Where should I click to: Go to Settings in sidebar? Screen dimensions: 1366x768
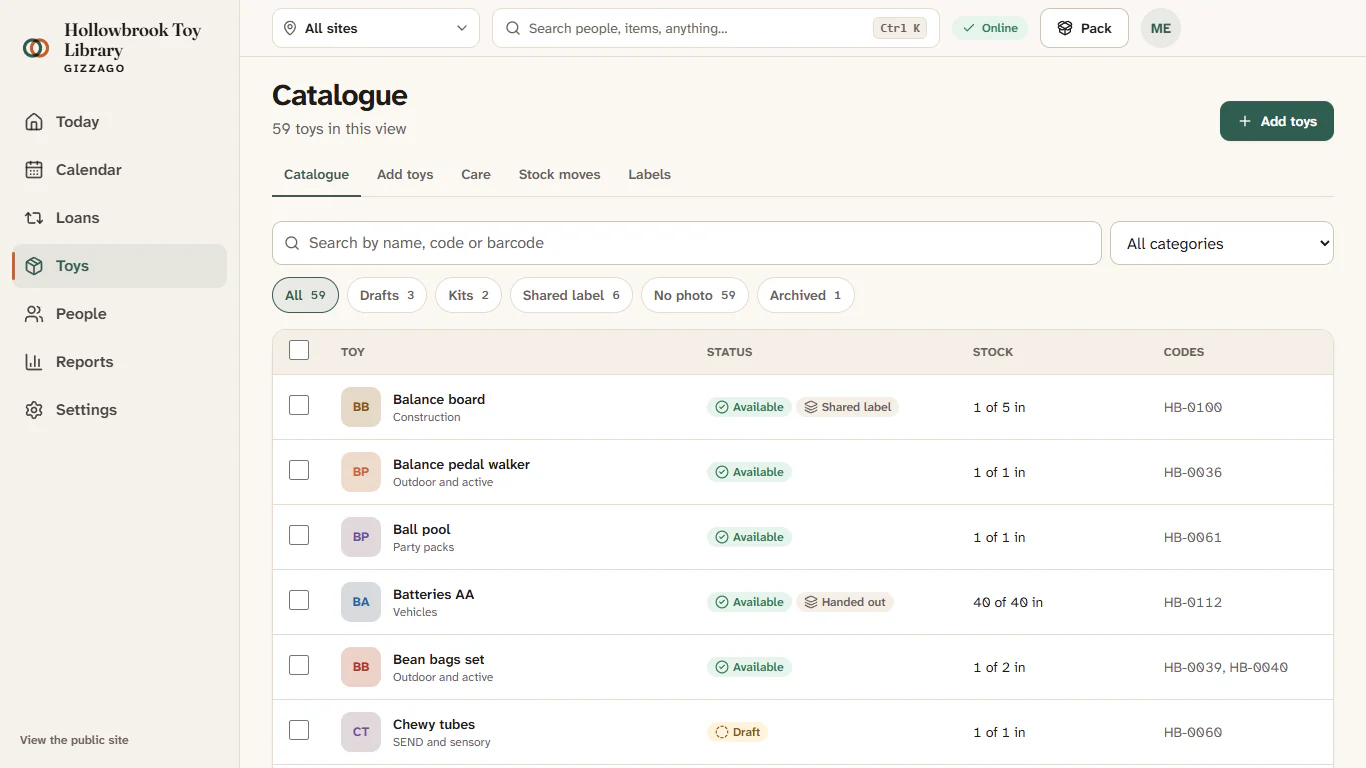(x=120, y=410)
